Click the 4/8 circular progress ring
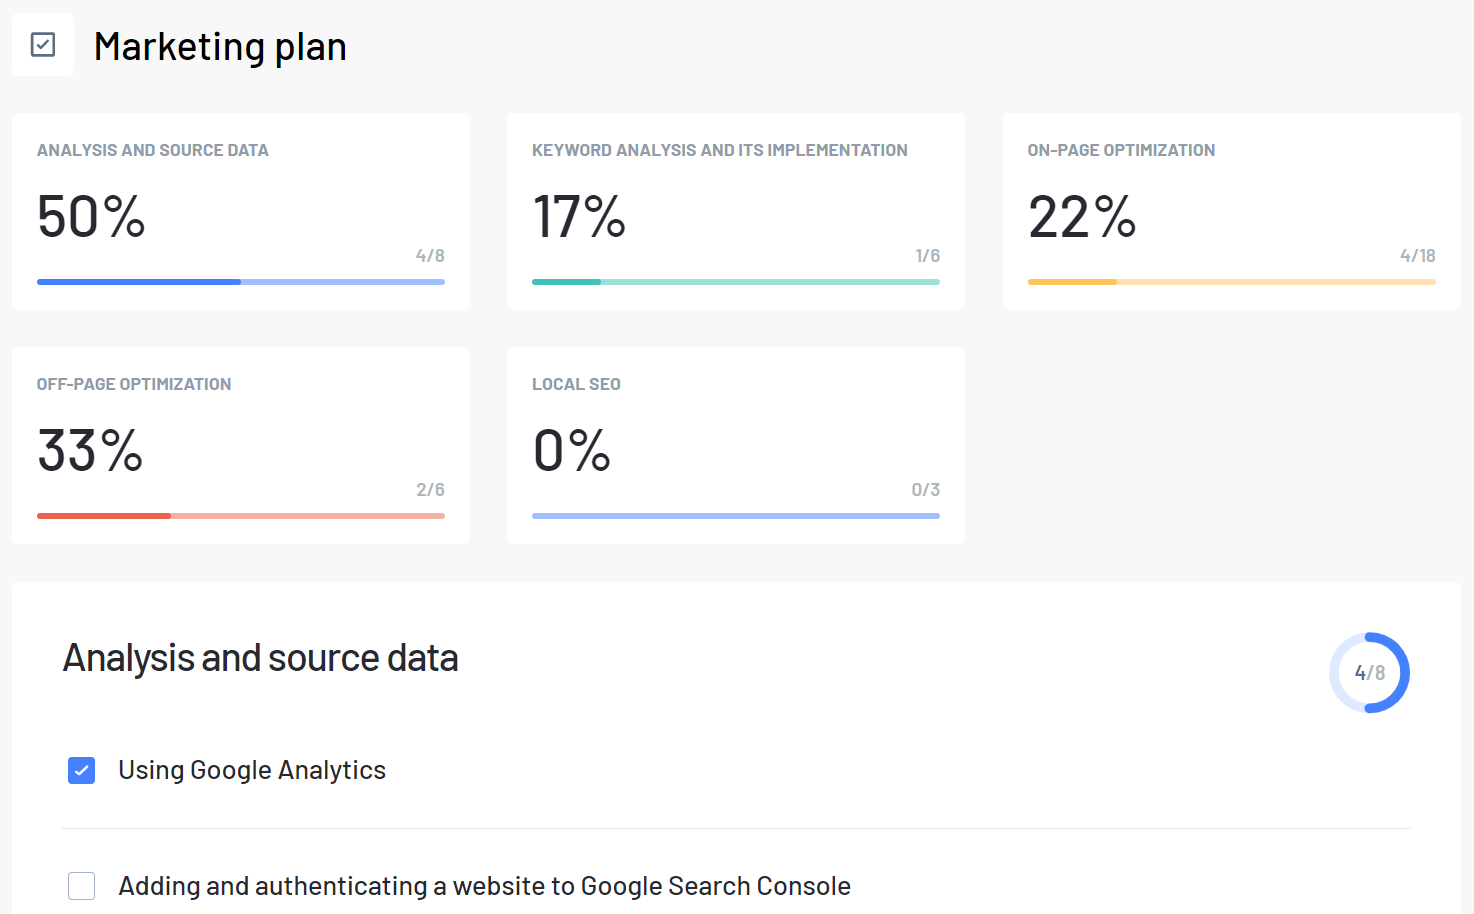The width and height of the screenshot is (1474, 914). [x=1369, y=673]
